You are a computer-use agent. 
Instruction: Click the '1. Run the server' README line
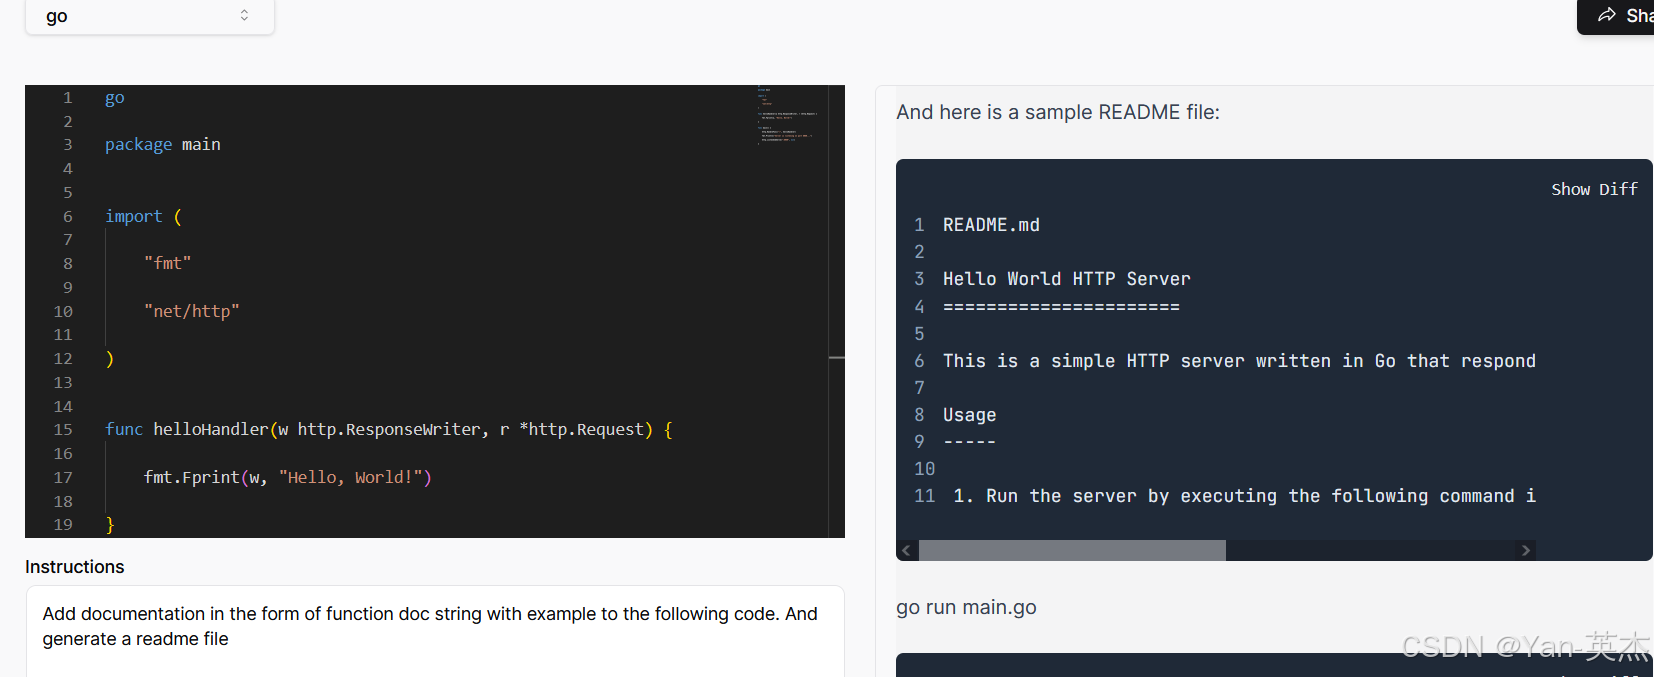click(x=1245, y=496)
